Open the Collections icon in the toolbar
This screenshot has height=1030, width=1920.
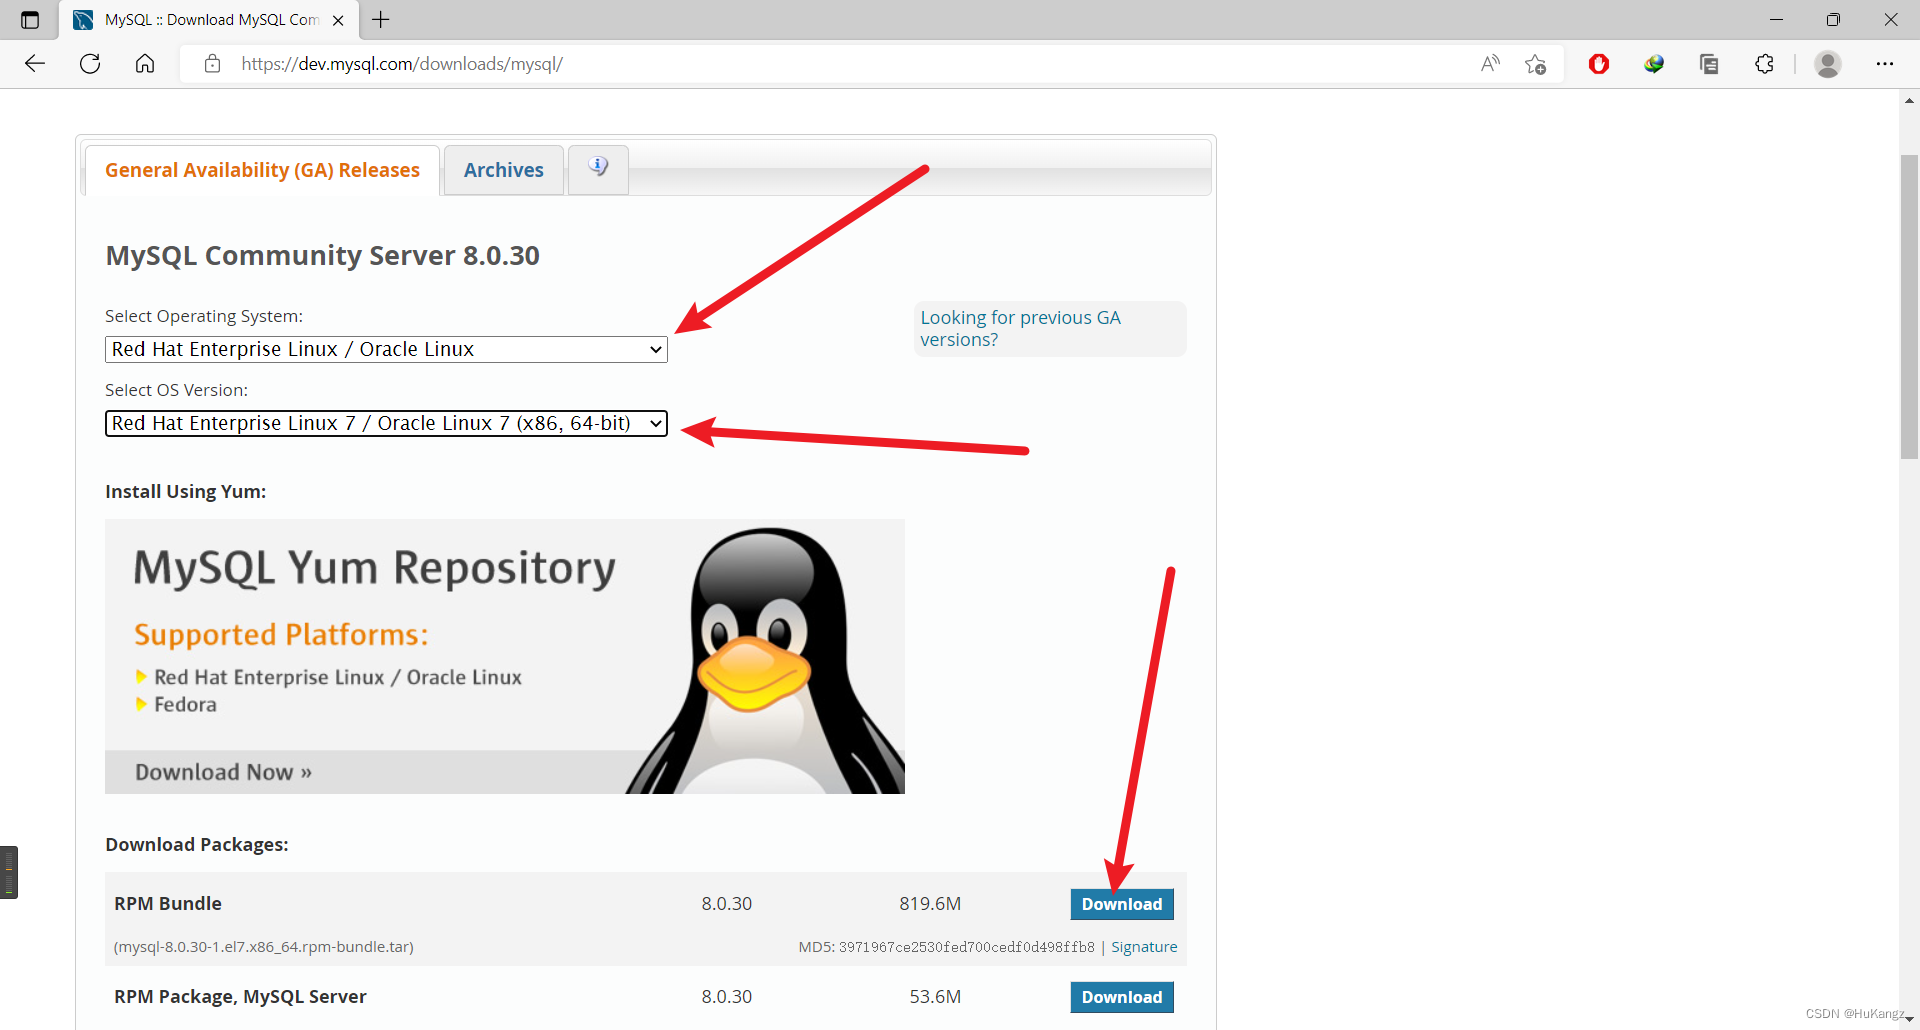coord(1709,64)
